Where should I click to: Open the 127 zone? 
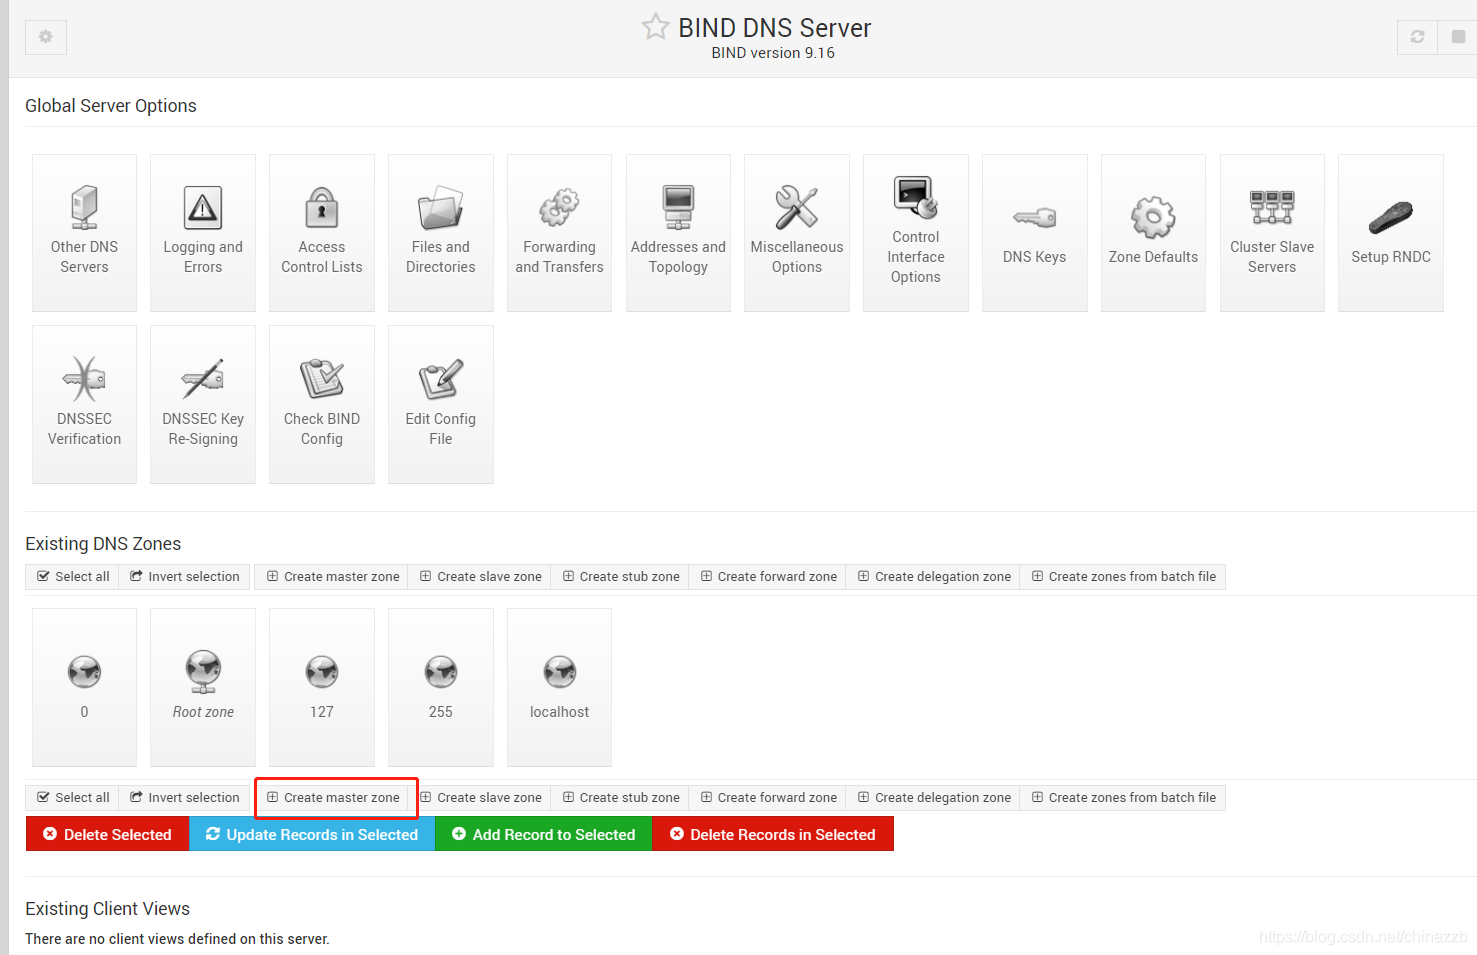tap(322, 687)
